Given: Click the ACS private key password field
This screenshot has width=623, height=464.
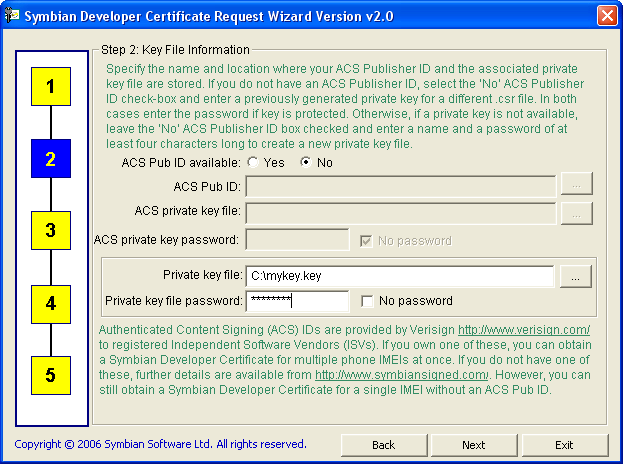Looking at the screenshot, I should point(297,240).
